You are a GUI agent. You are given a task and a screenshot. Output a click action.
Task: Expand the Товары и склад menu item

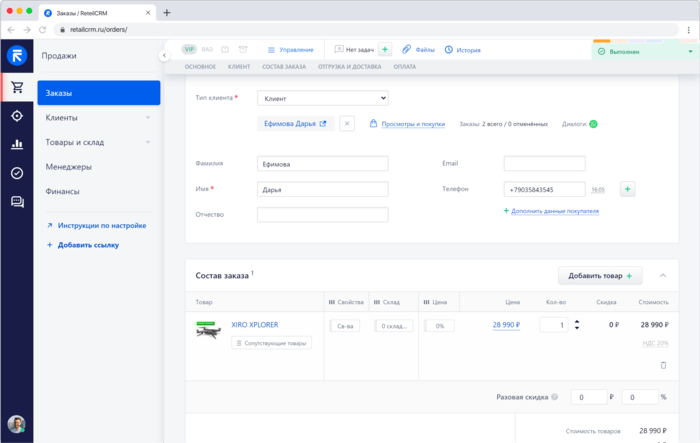99,142
